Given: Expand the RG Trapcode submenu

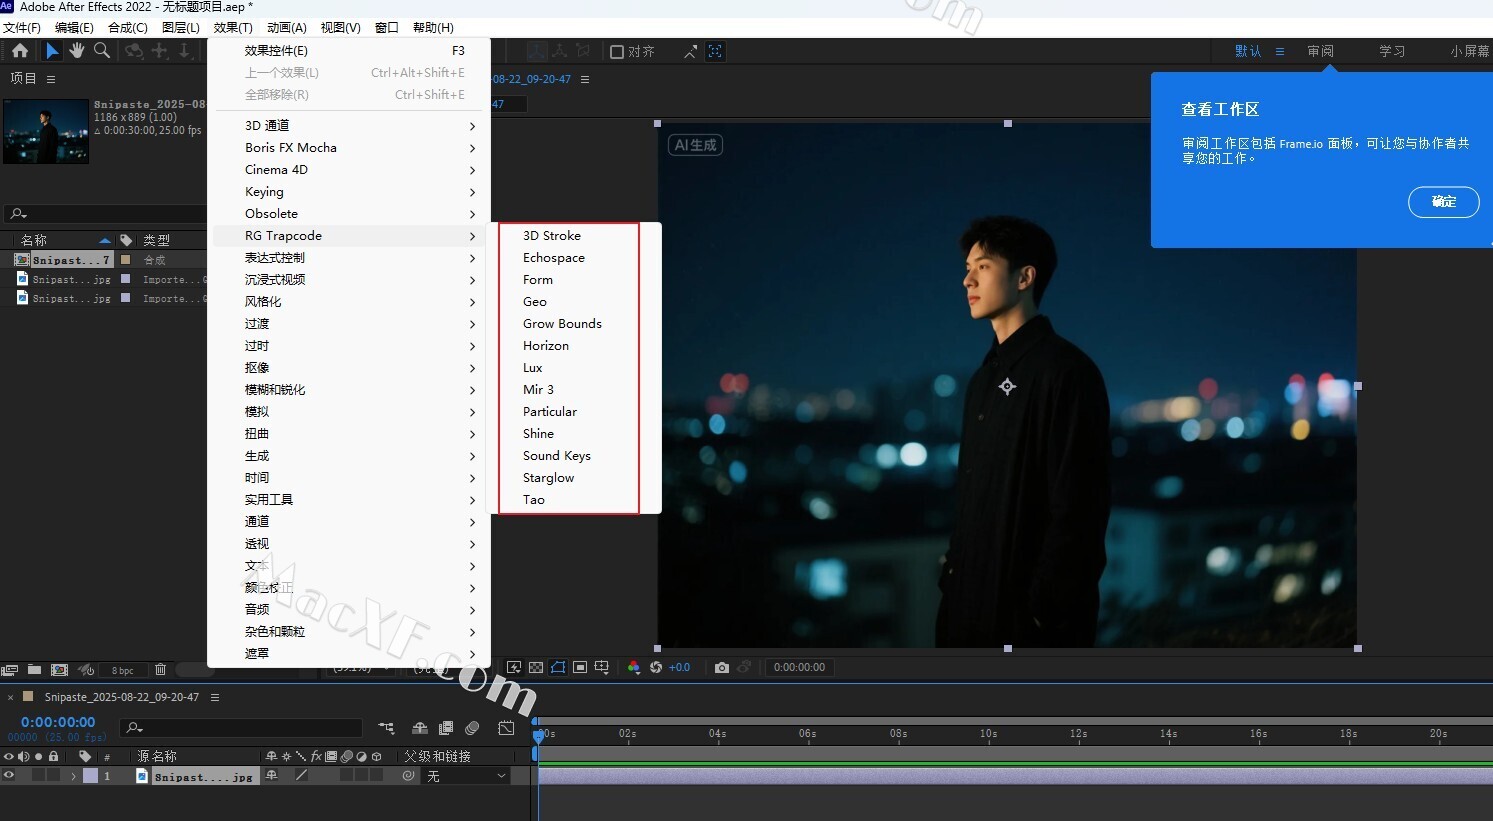Looking at the screenshot, I should (x=348, y=236).
